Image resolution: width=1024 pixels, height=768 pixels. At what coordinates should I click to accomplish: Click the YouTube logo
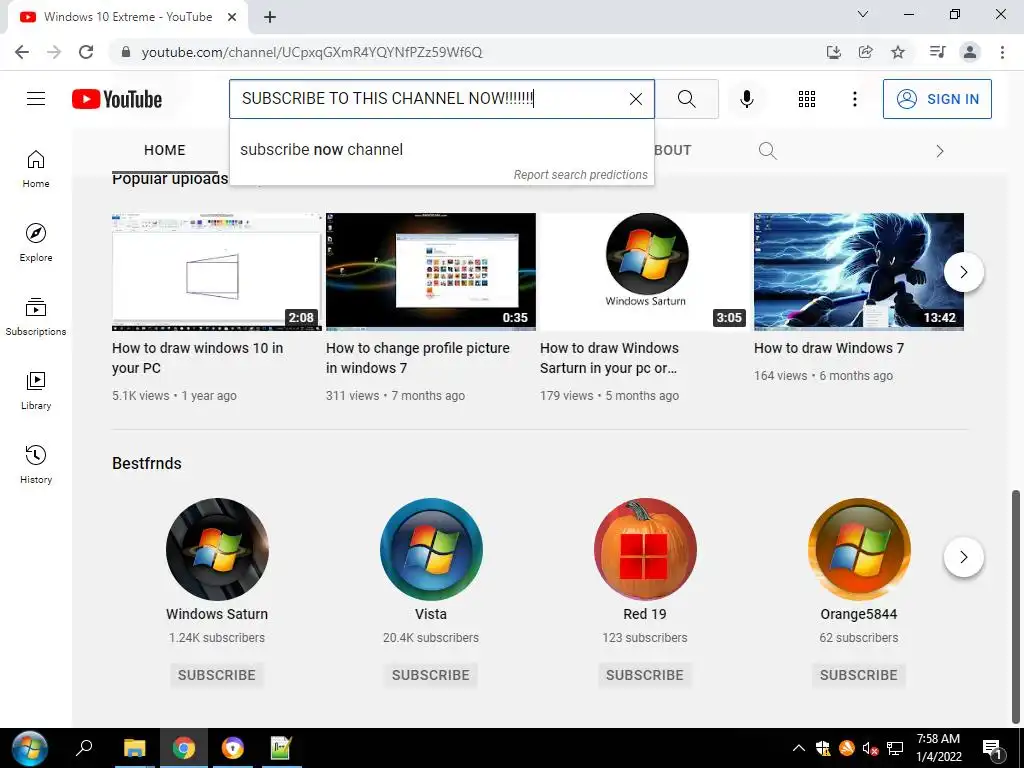(x=117, y=99)
